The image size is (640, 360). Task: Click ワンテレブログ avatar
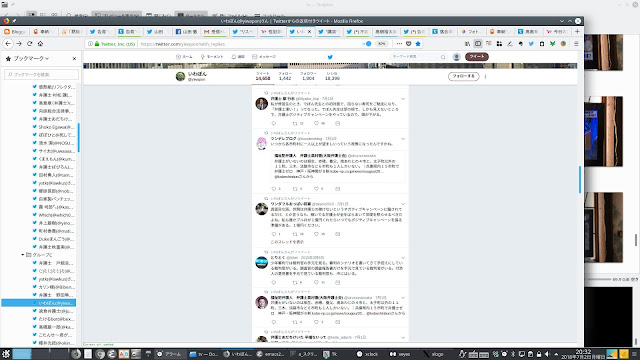tap(262, 143)
